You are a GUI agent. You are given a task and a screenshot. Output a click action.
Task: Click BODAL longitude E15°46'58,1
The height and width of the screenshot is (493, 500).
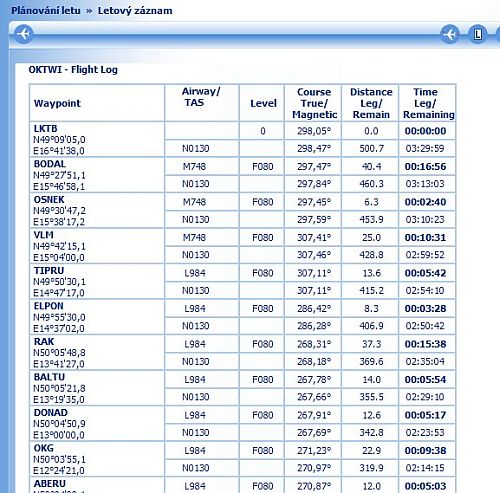coord(59,187)
